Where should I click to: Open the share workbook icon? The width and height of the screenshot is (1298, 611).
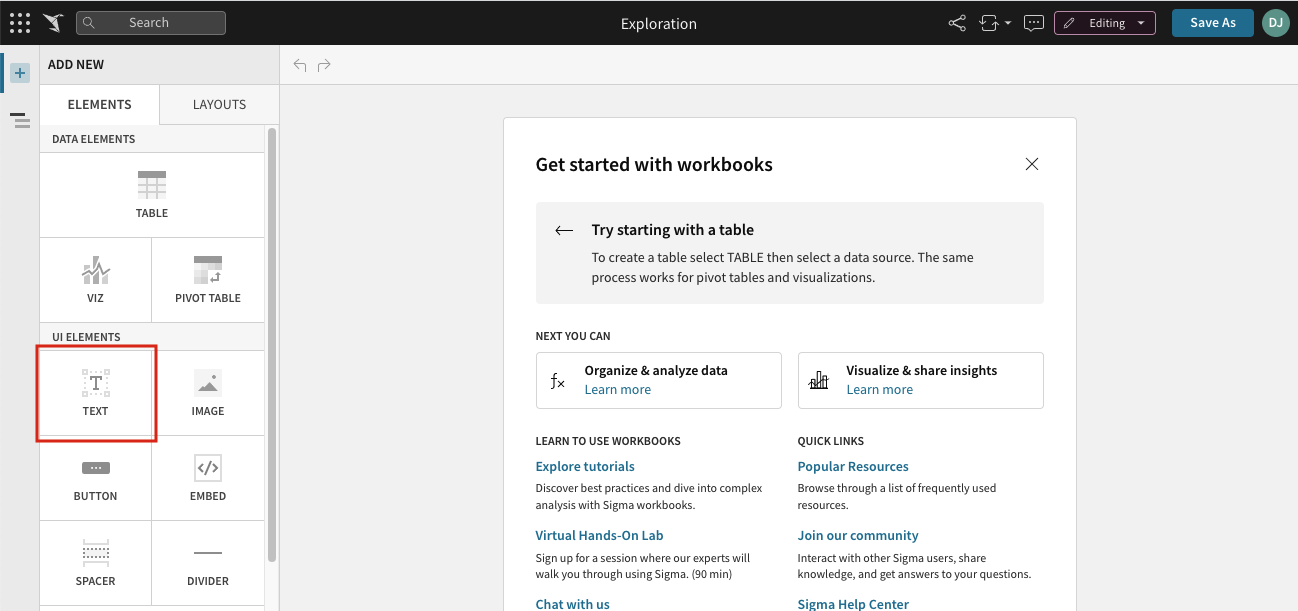957,23
